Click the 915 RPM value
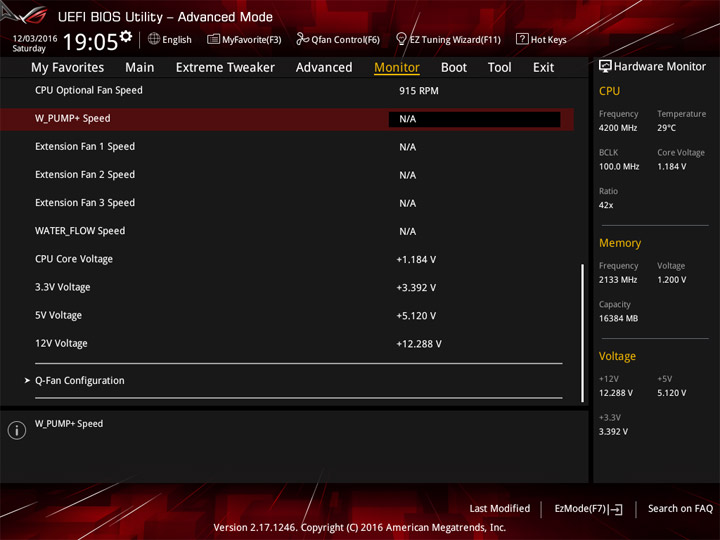This screenshot has height=540, width=720. (x=418, y=91)
